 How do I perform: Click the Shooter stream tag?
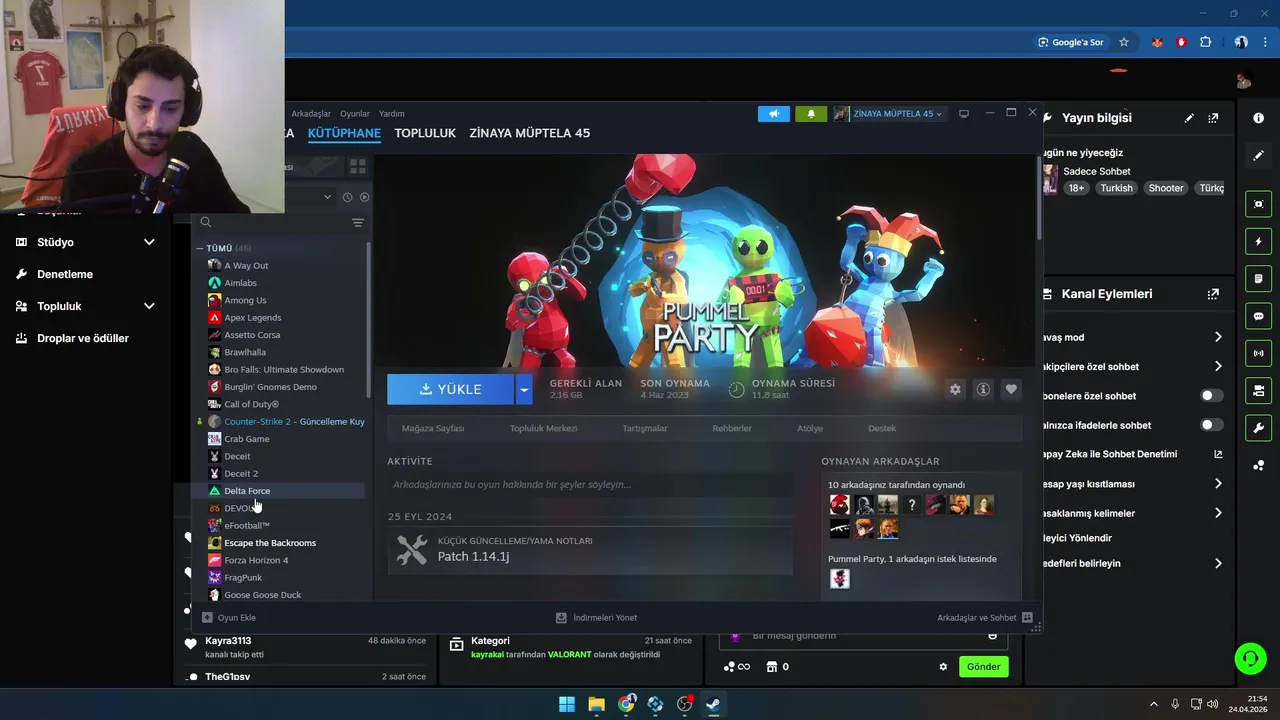[x=1166, y=188]
